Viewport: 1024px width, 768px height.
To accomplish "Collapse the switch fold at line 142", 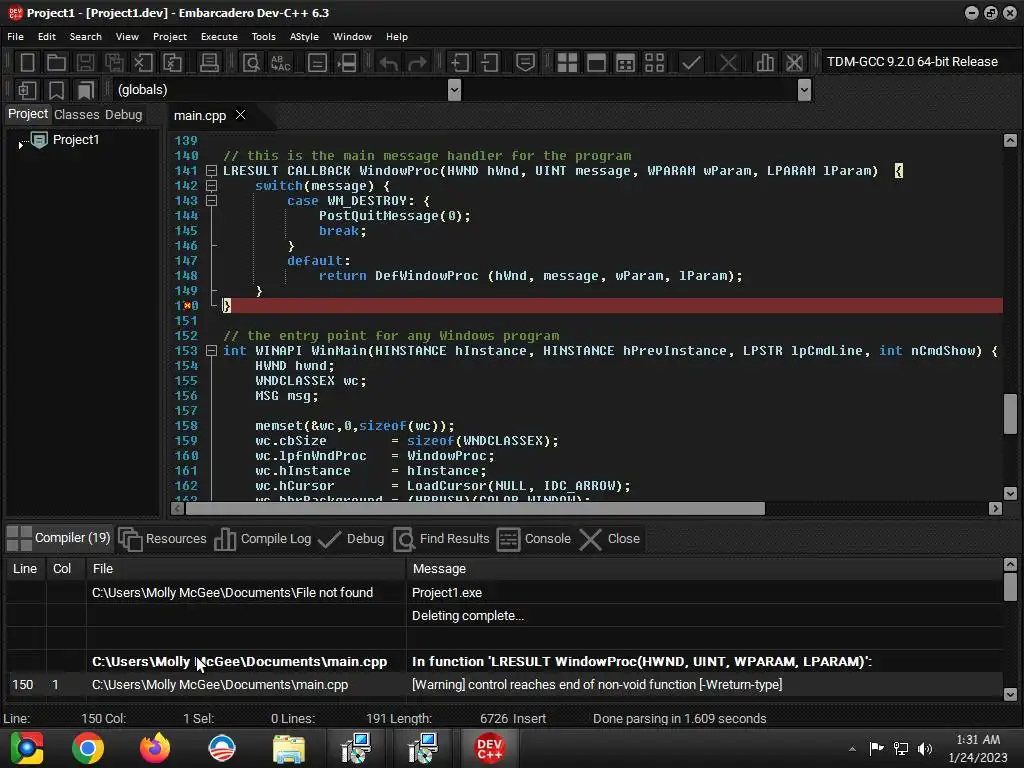I will (x=211, y=186).
